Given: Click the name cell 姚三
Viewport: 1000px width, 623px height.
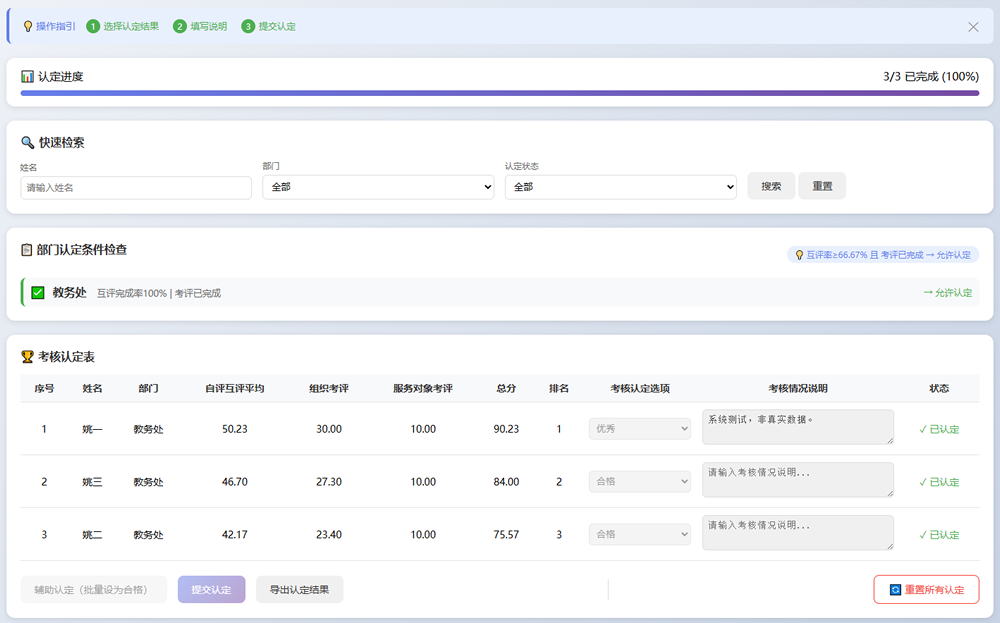Looking at the screenshot, I should (92, 482).
